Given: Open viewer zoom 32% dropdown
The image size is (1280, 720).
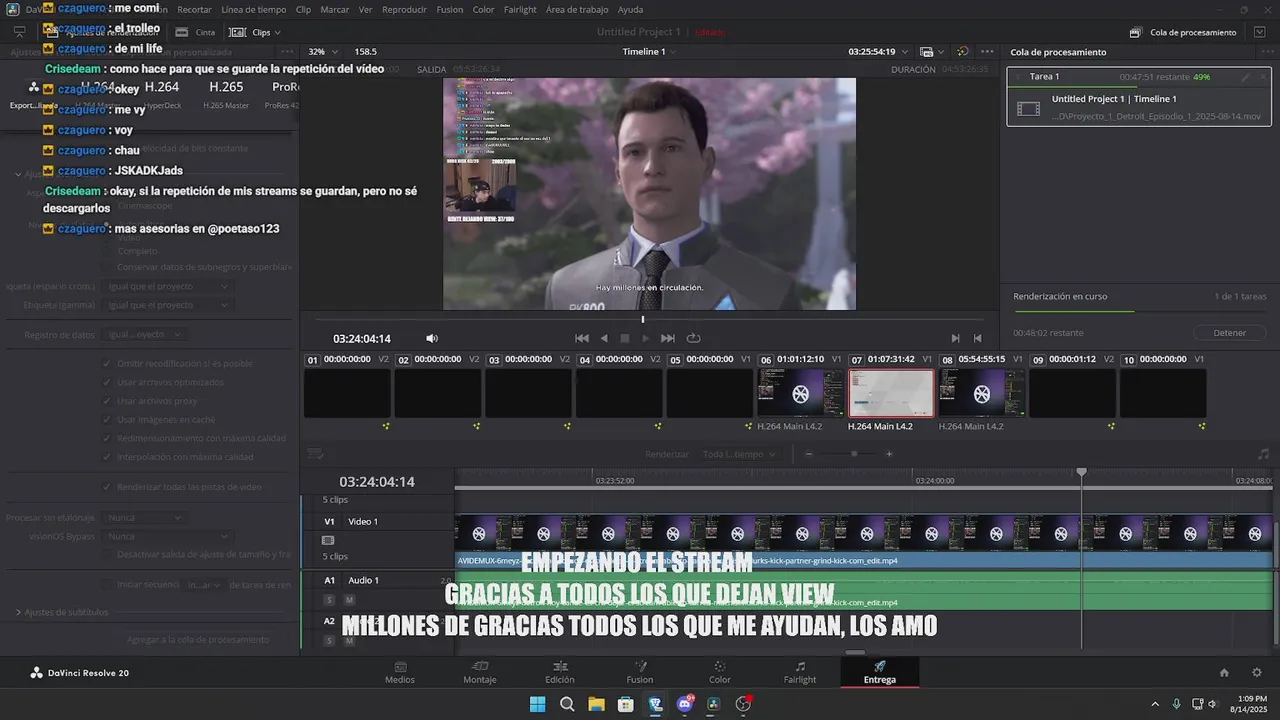Looking at the screenshot, I should click(x=323, y=52).
